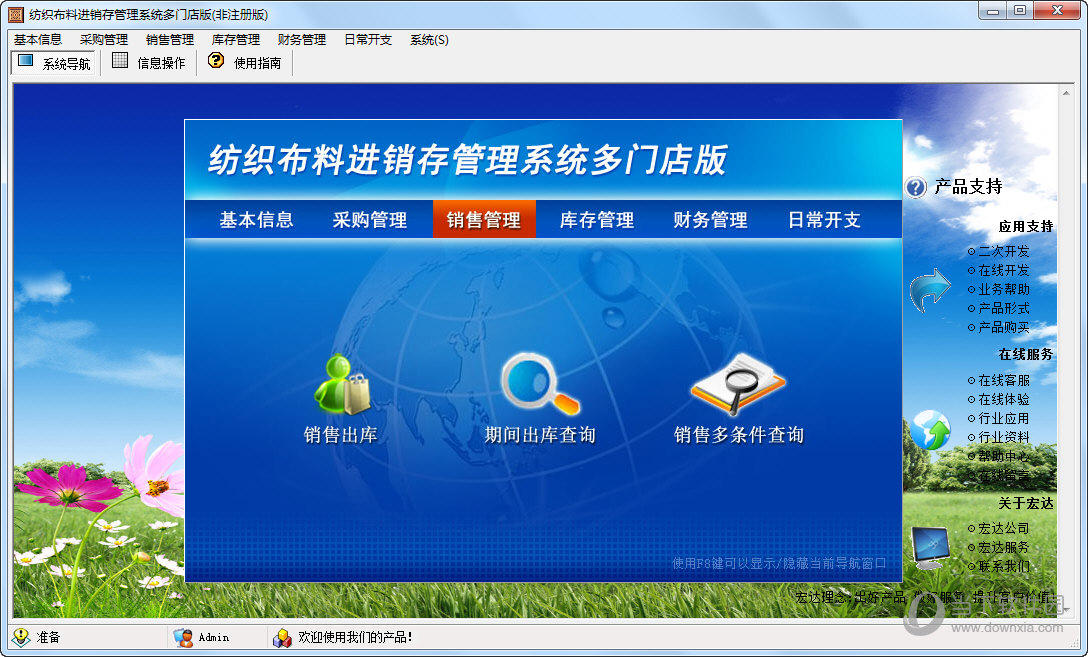The height and width of the screenshot is (657, 1088).
Task: Click 应用支持 section heading
Action: pos(1026,226)
